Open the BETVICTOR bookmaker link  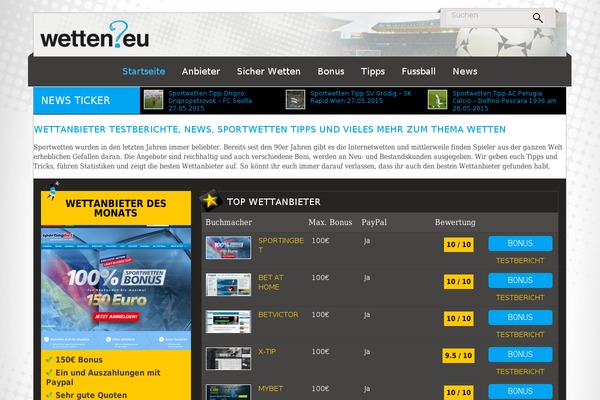point(278,315)
